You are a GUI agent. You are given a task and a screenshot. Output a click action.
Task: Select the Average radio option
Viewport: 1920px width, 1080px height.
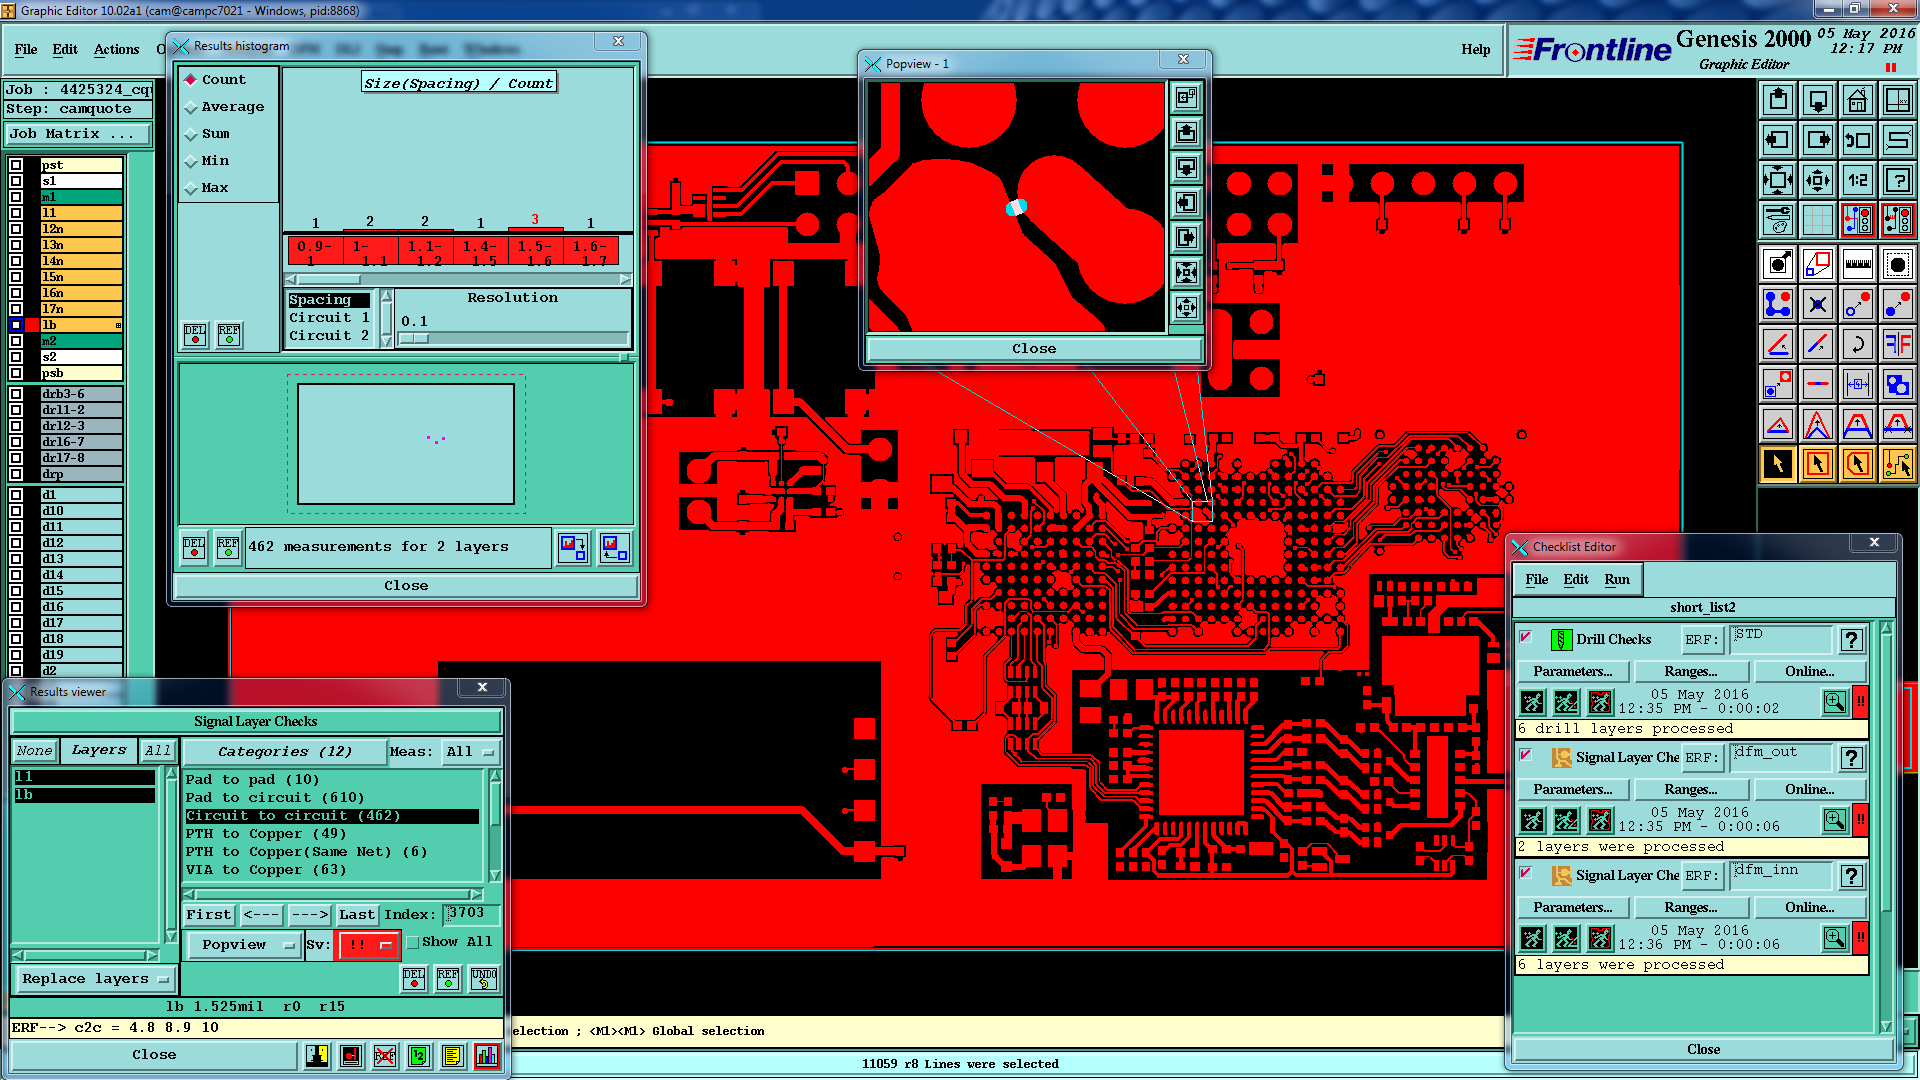[x=191, y=107]
